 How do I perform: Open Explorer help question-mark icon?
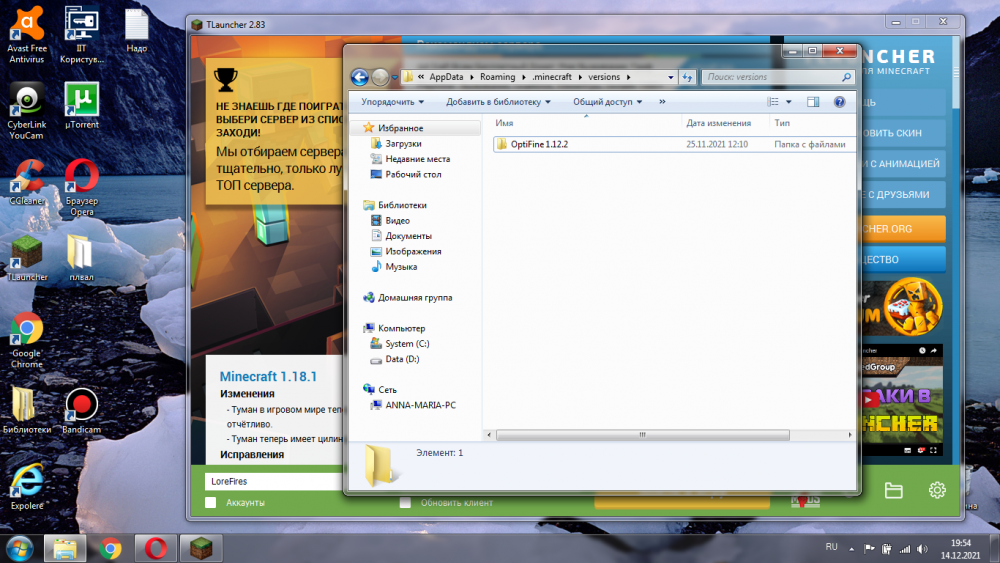[839, 102]
